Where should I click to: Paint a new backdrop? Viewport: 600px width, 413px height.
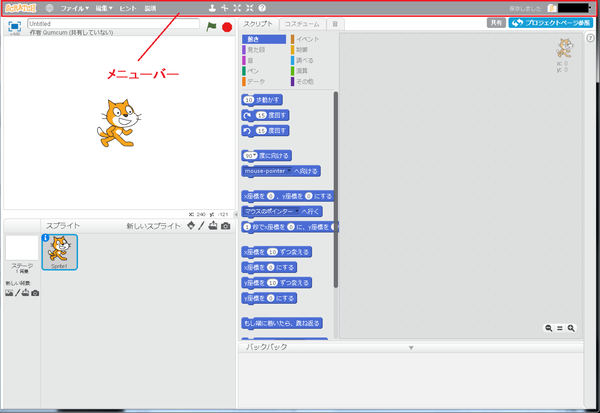(17, 293)
